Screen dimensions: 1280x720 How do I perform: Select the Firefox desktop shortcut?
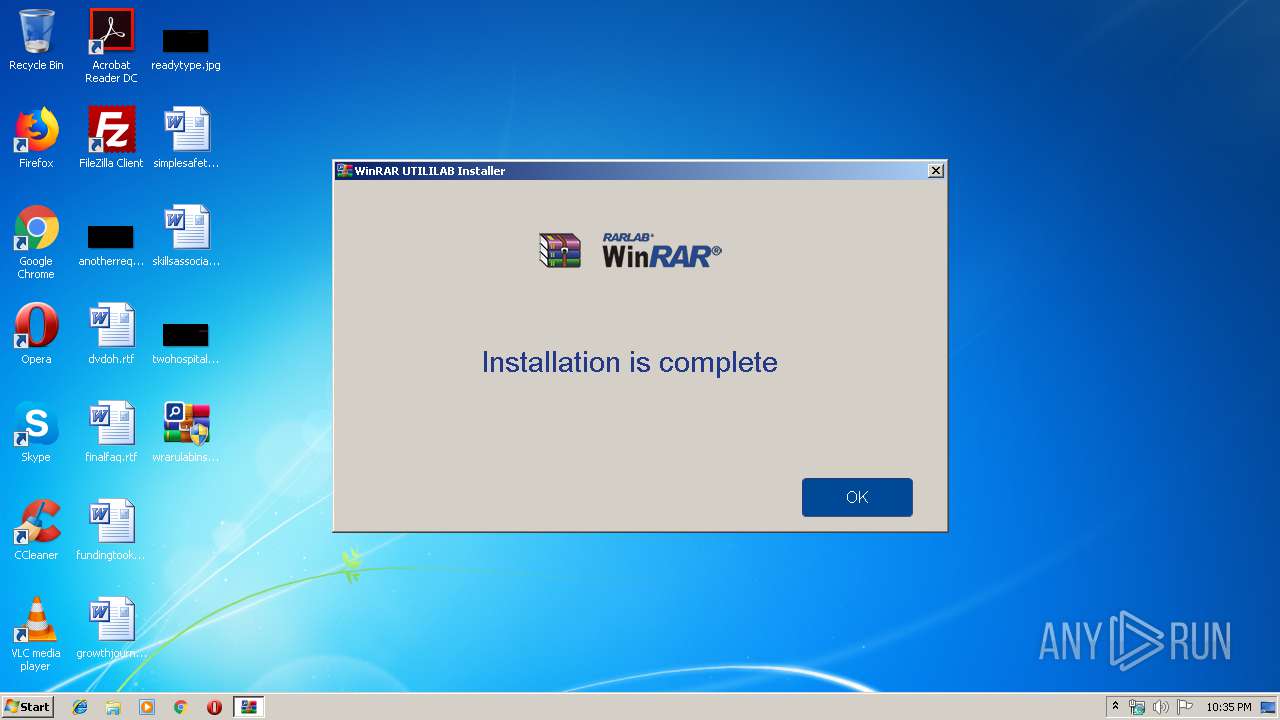(x=36, y=138)
